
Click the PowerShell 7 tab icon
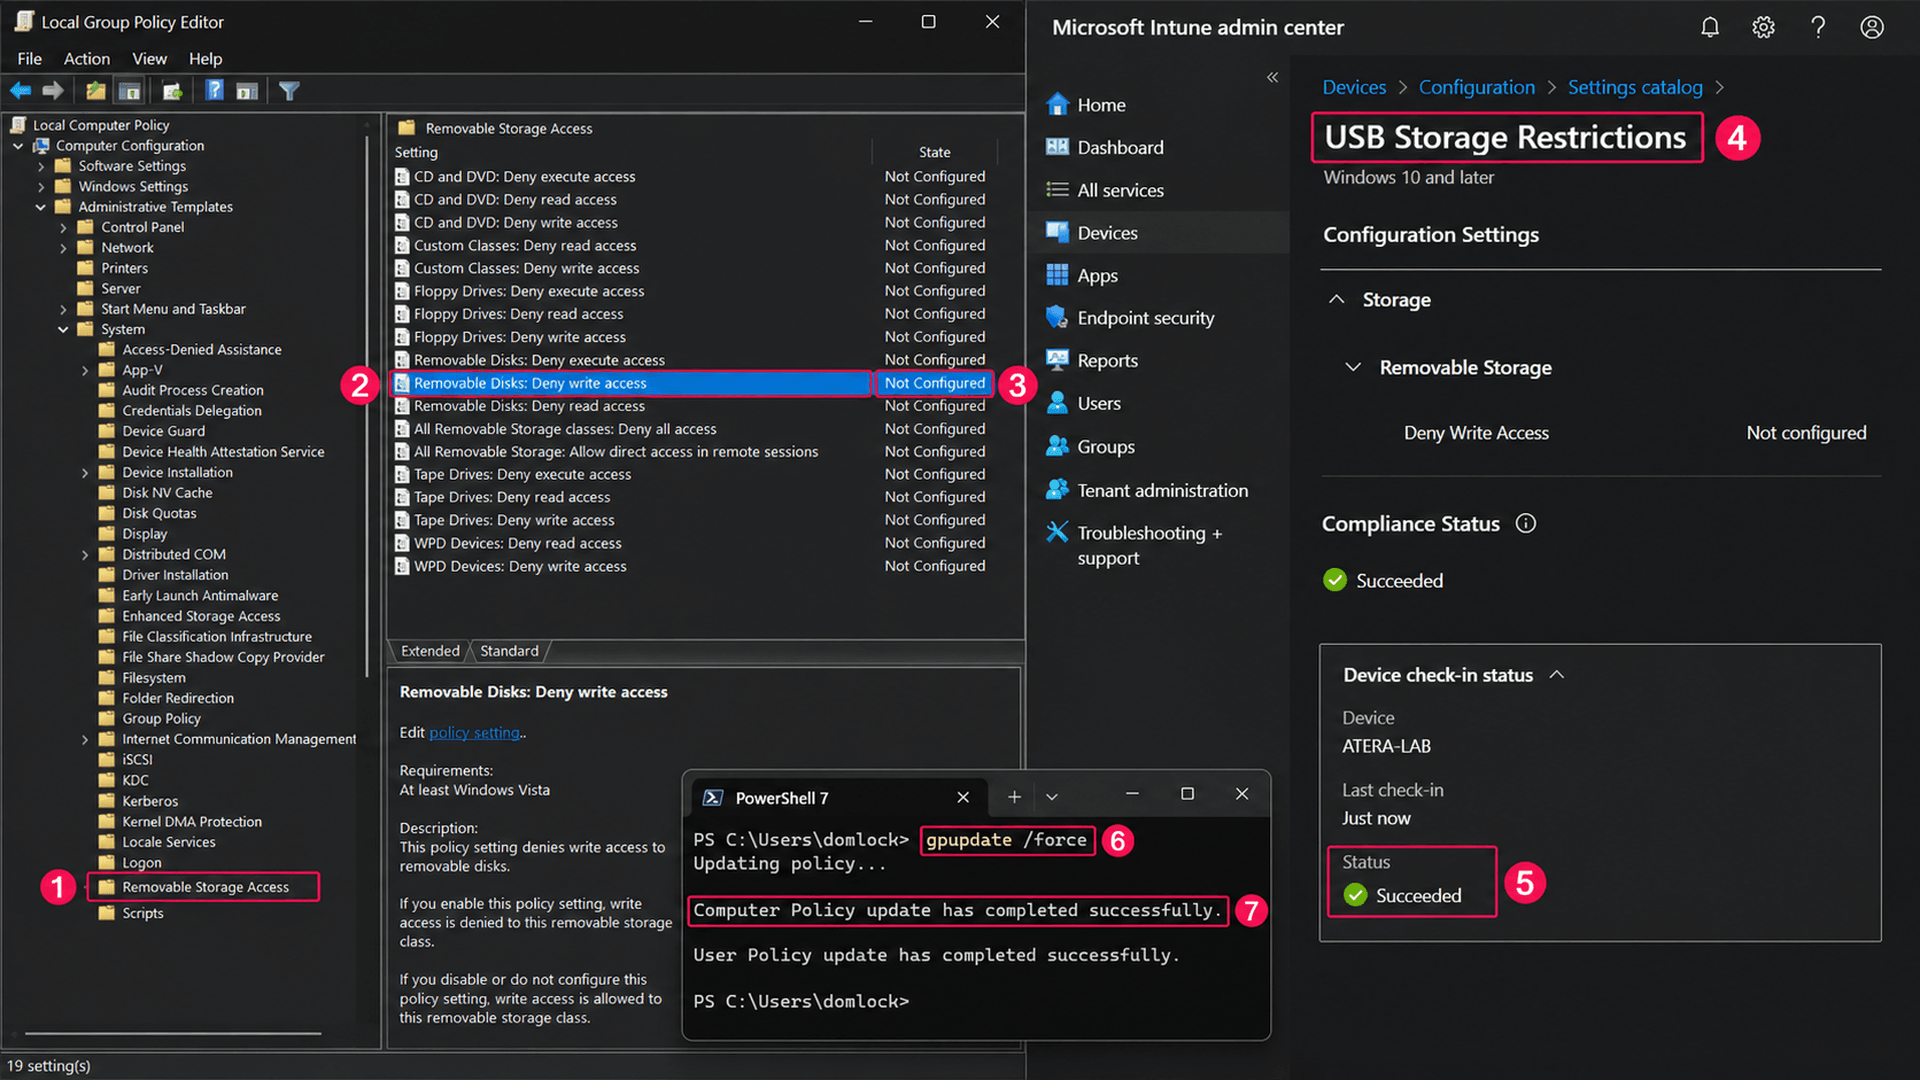(713, 797)
